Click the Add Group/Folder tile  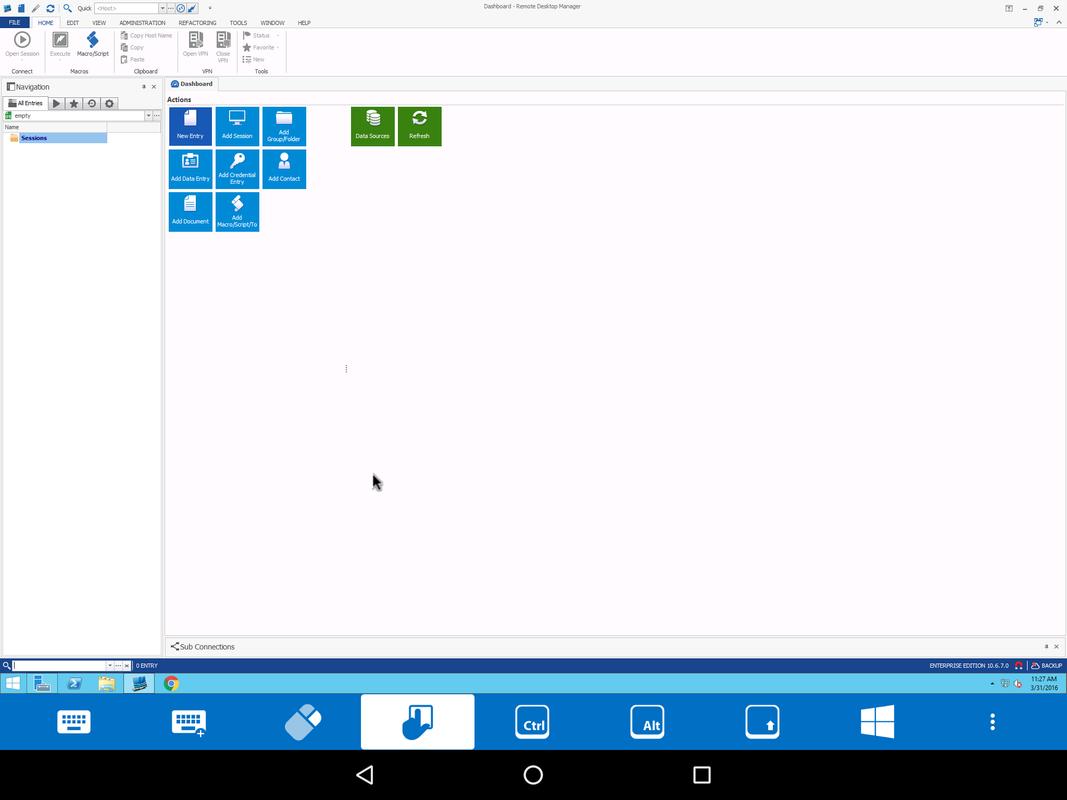284,126
